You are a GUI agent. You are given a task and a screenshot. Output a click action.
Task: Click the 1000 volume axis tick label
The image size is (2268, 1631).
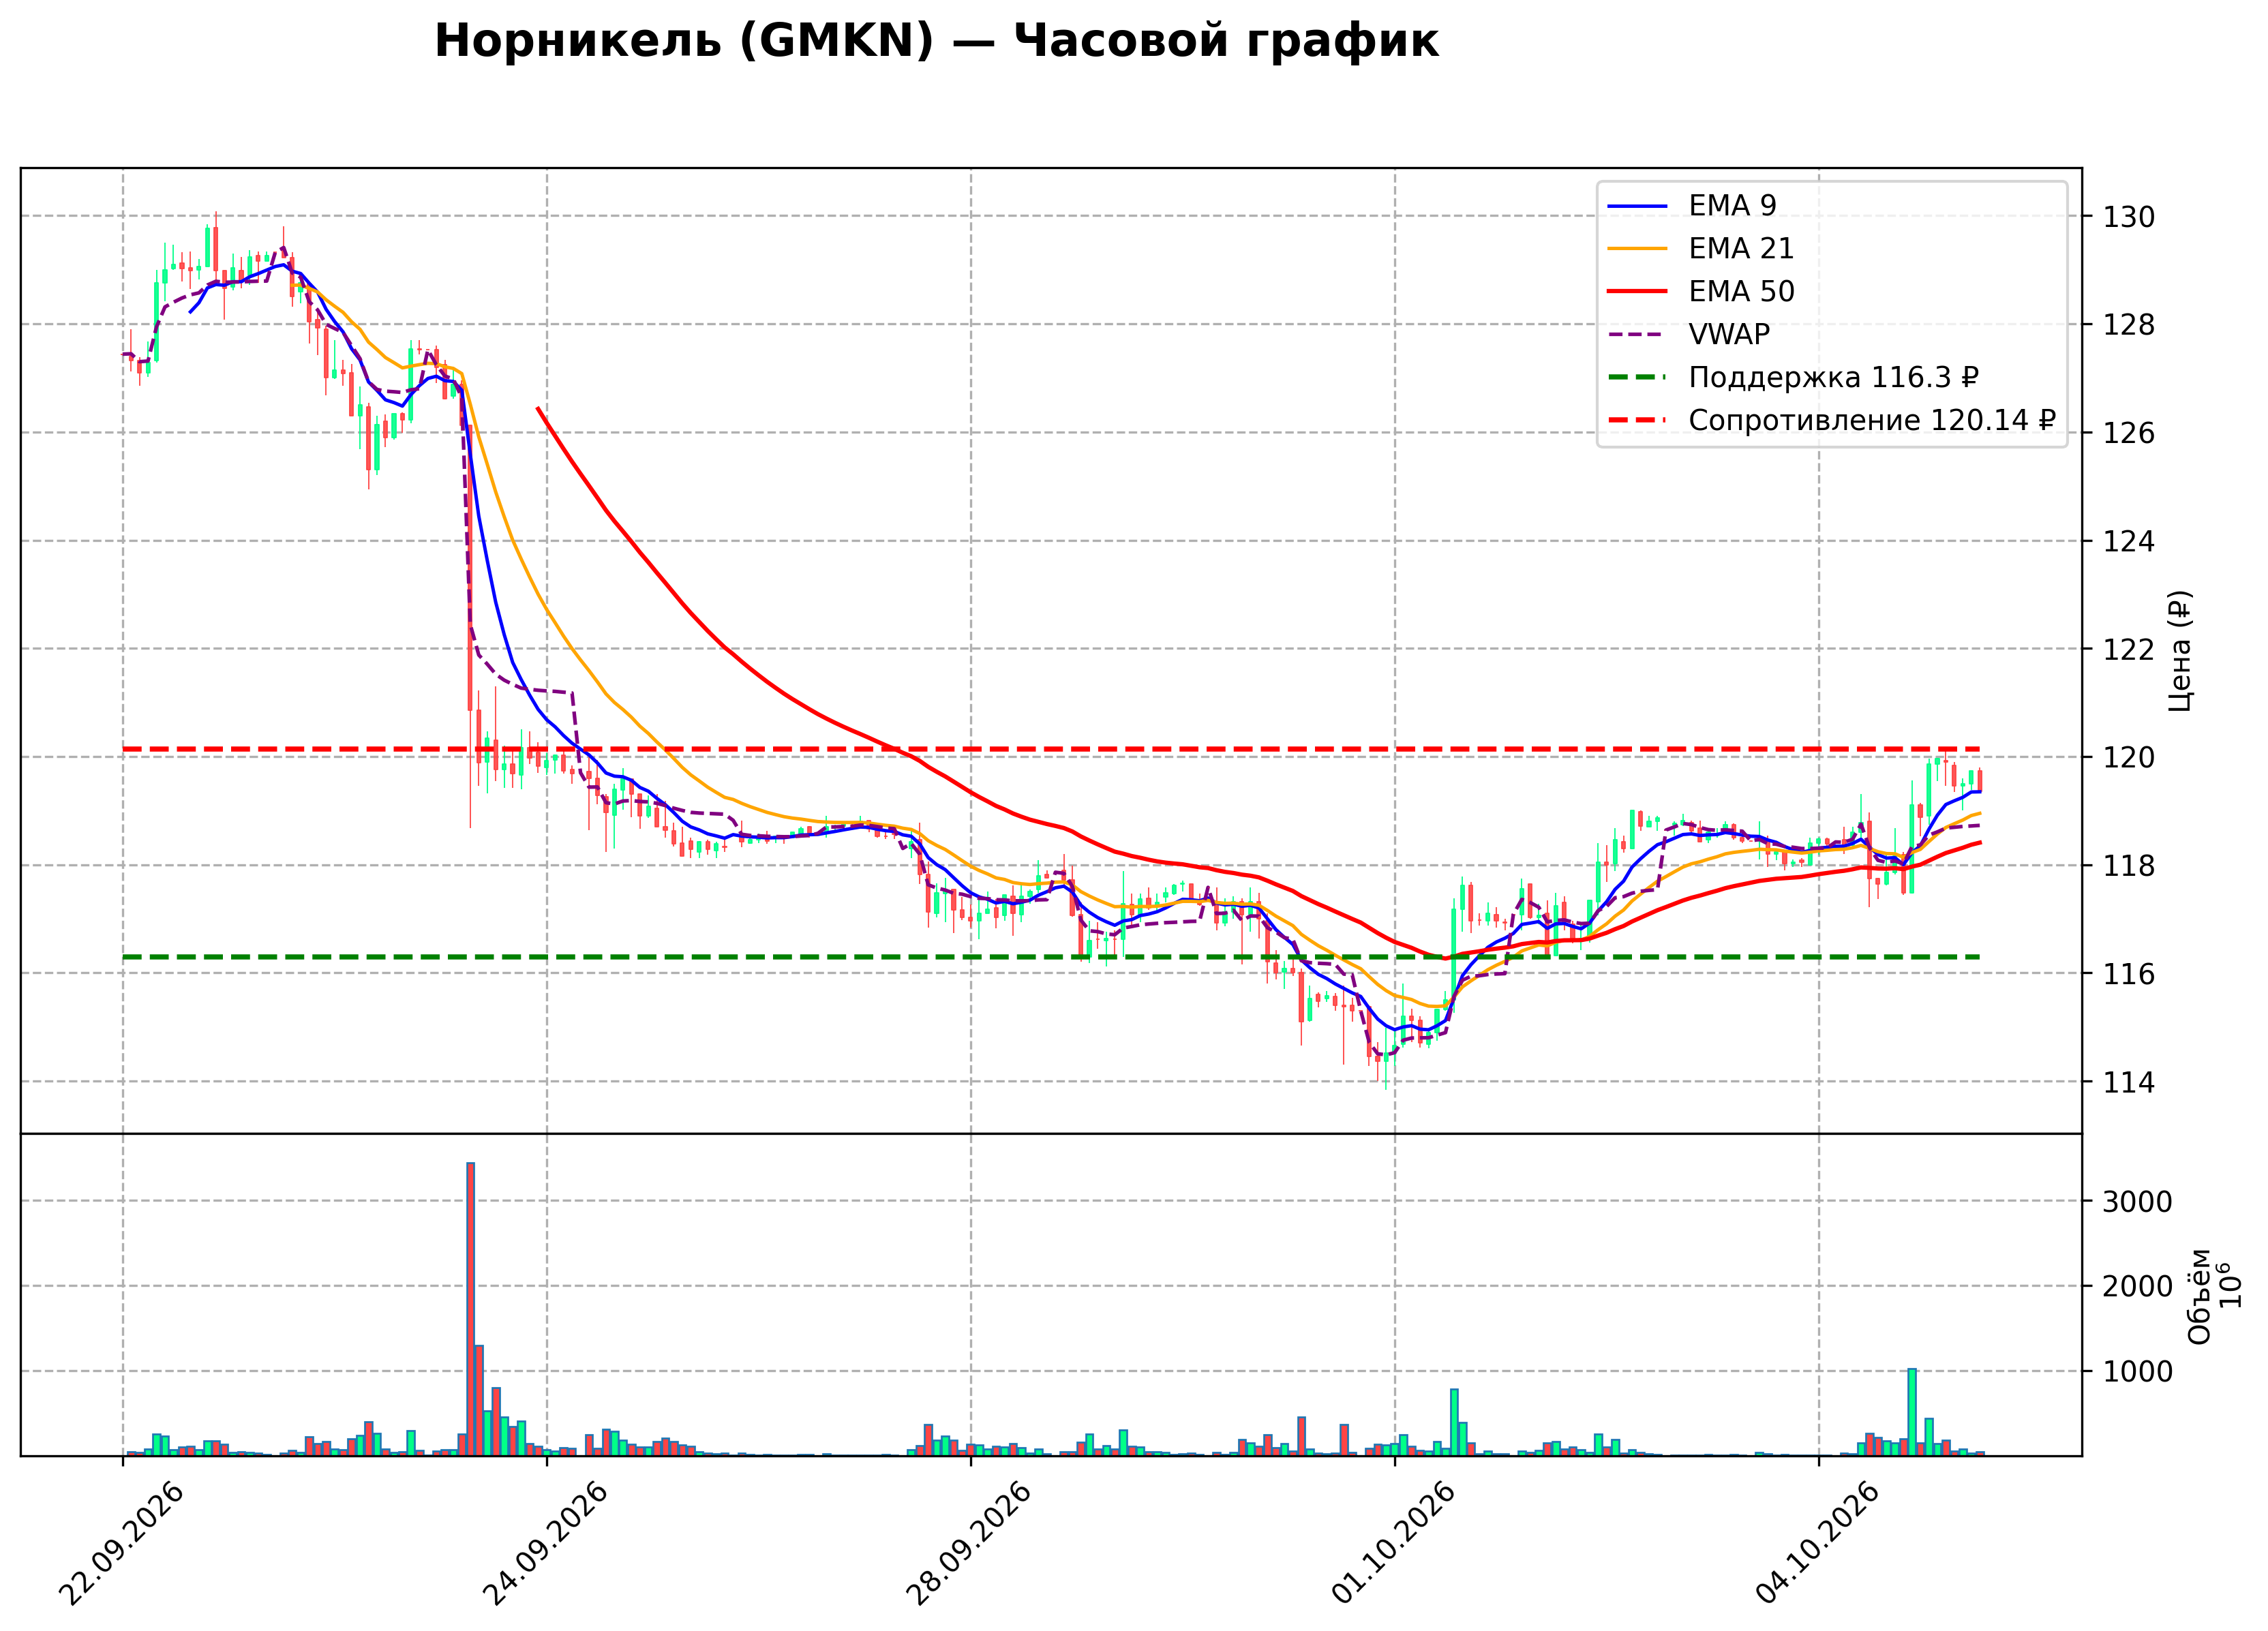point(2138,1371)
